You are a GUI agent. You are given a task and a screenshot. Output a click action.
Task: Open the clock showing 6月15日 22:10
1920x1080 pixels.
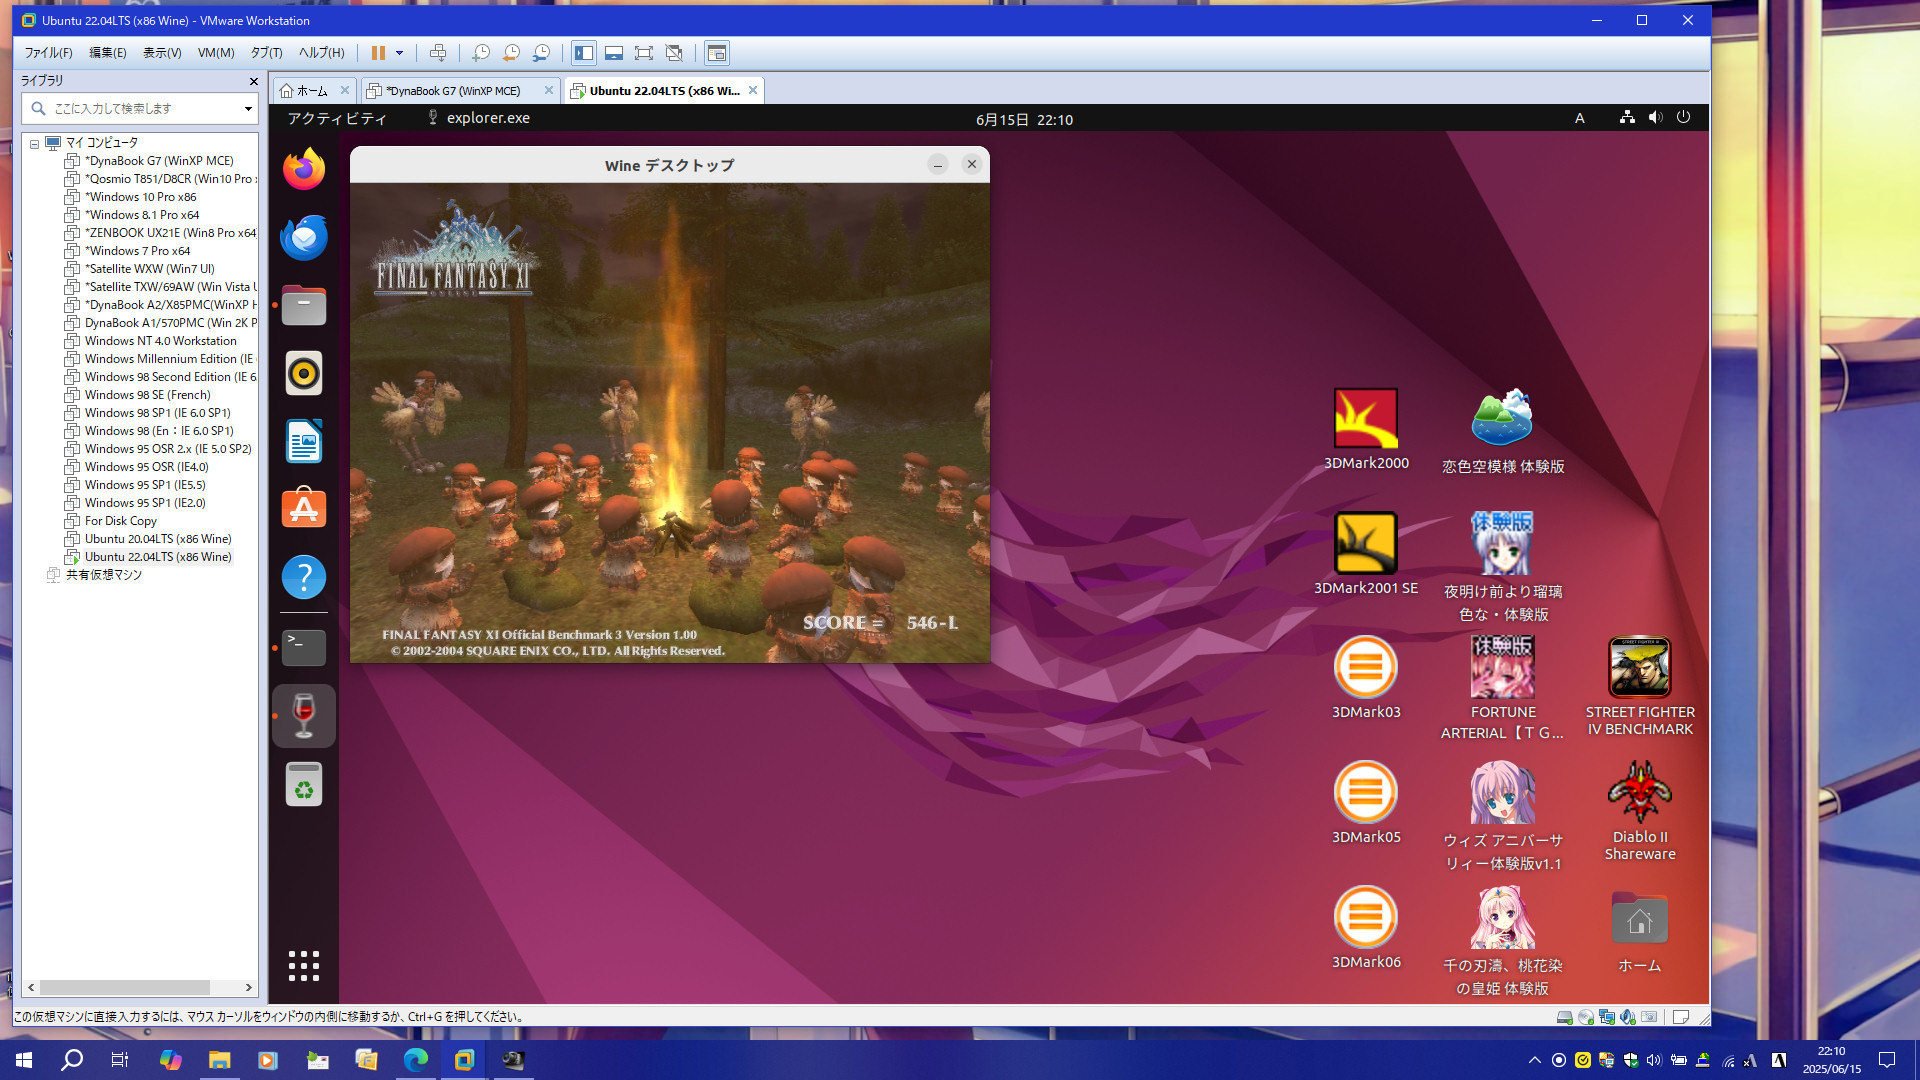[1024, 119]
